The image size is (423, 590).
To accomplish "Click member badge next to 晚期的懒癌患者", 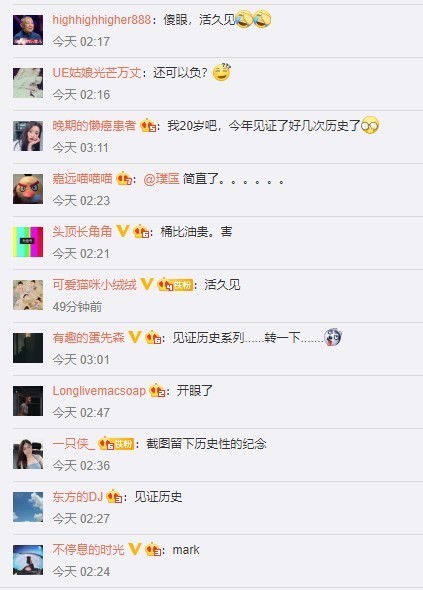I will 148,125.
